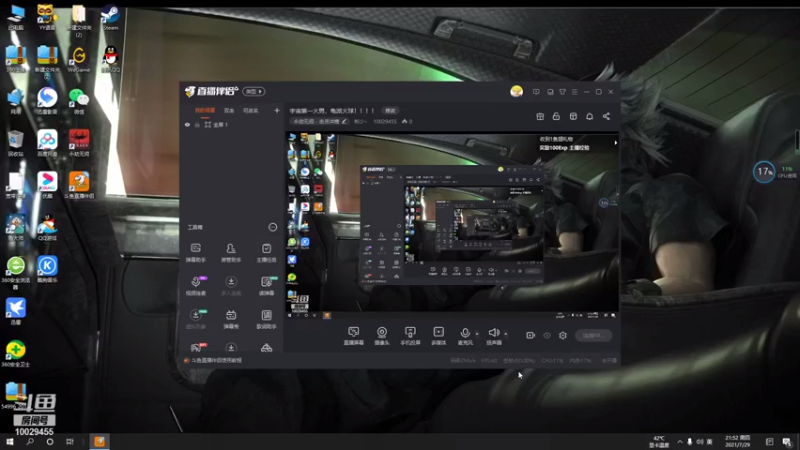The image size is (800, 450).
Task: Click the room number 10029455 in the app header
Action: (x=385, y=121)
